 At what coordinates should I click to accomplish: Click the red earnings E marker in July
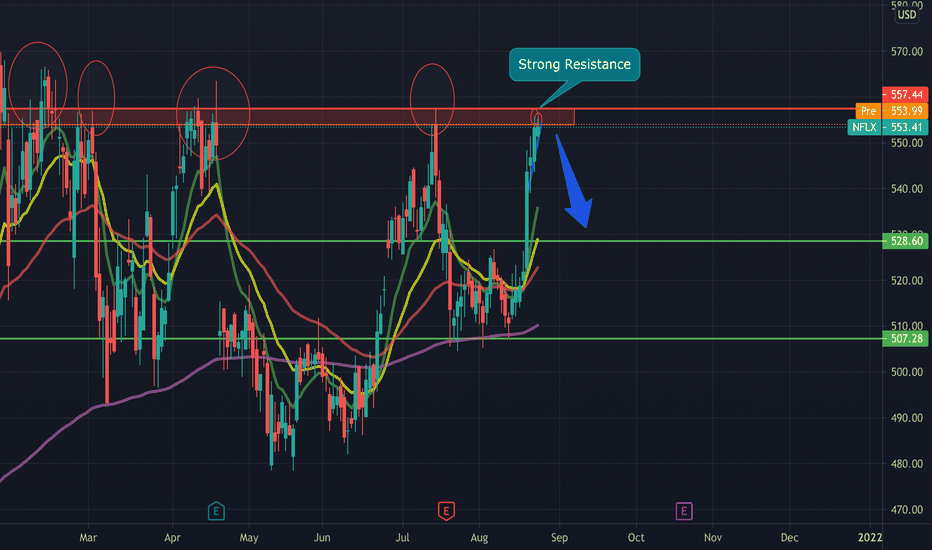(446, 511)
